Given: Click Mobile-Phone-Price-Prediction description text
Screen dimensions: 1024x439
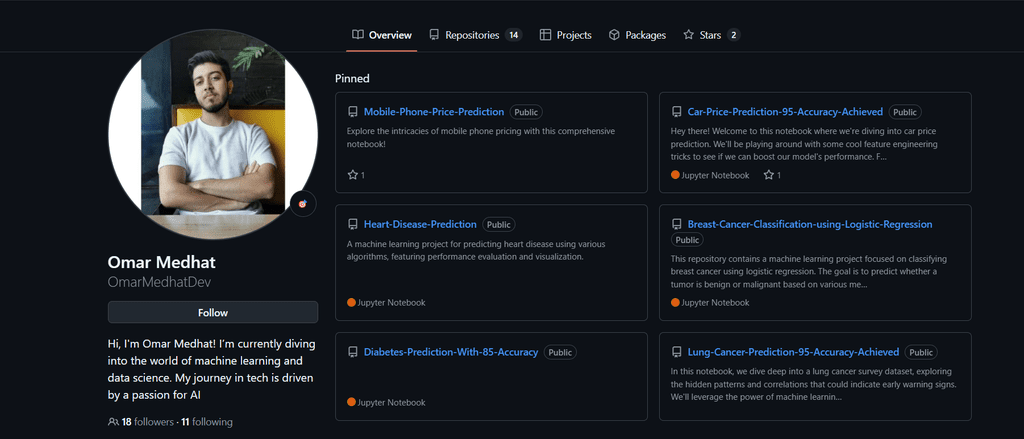Looking at the screenshot, I should click(x=481, y=137).
